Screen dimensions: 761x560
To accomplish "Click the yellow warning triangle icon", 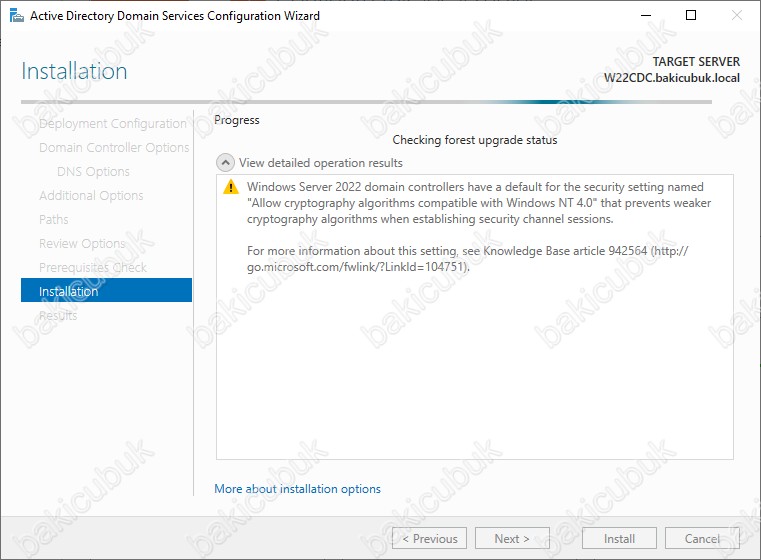I will tap(231, 187).
